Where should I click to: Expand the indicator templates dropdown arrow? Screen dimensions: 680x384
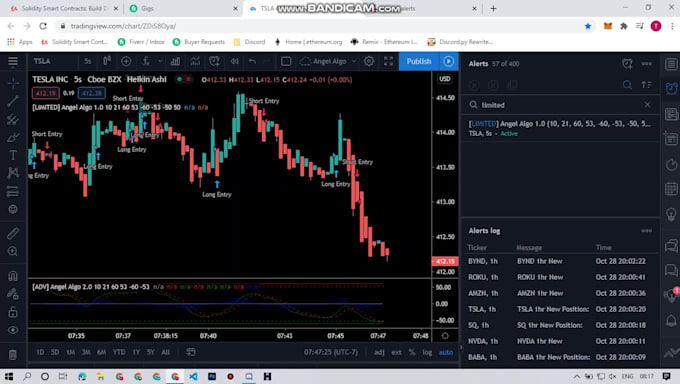point(160,61)
